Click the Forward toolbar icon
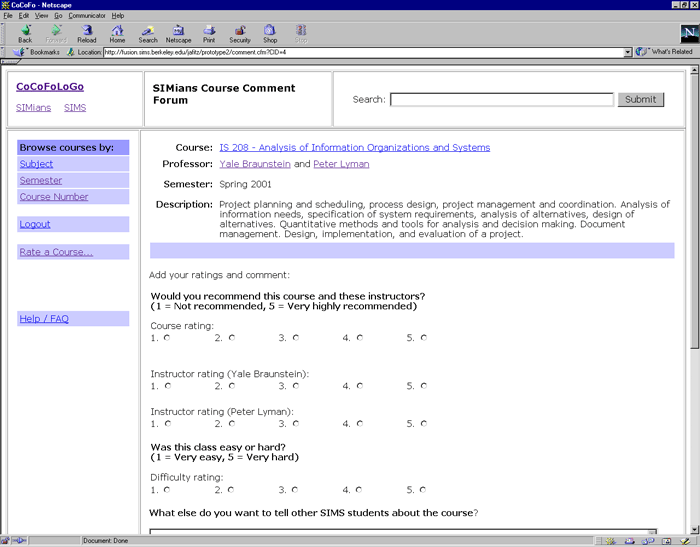This screenshot has height=547, width=700. click(56, 33)
